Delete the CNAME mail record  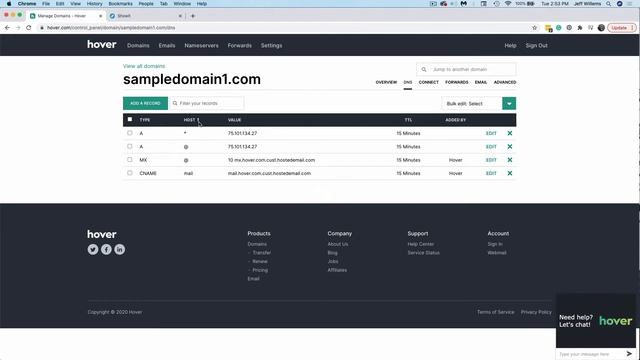coord(509,173)
